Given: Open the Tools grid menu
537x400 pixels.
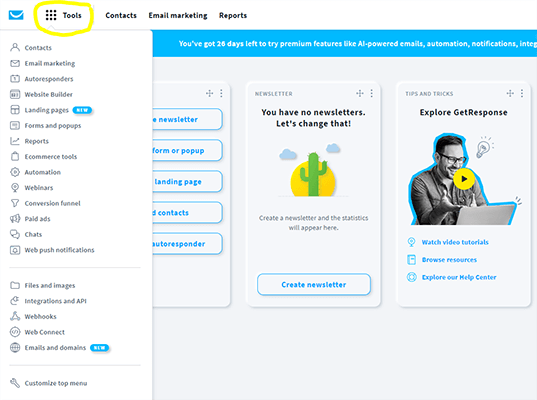Looking at the screenshot, I should tap(63, 15).
